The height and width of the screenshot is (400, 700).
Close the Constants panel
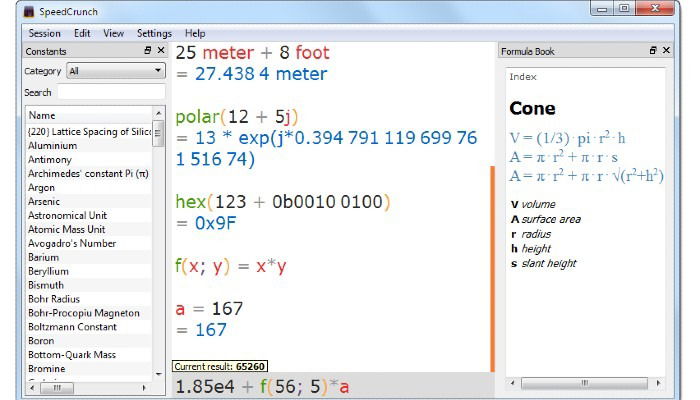tap(161, 50)
